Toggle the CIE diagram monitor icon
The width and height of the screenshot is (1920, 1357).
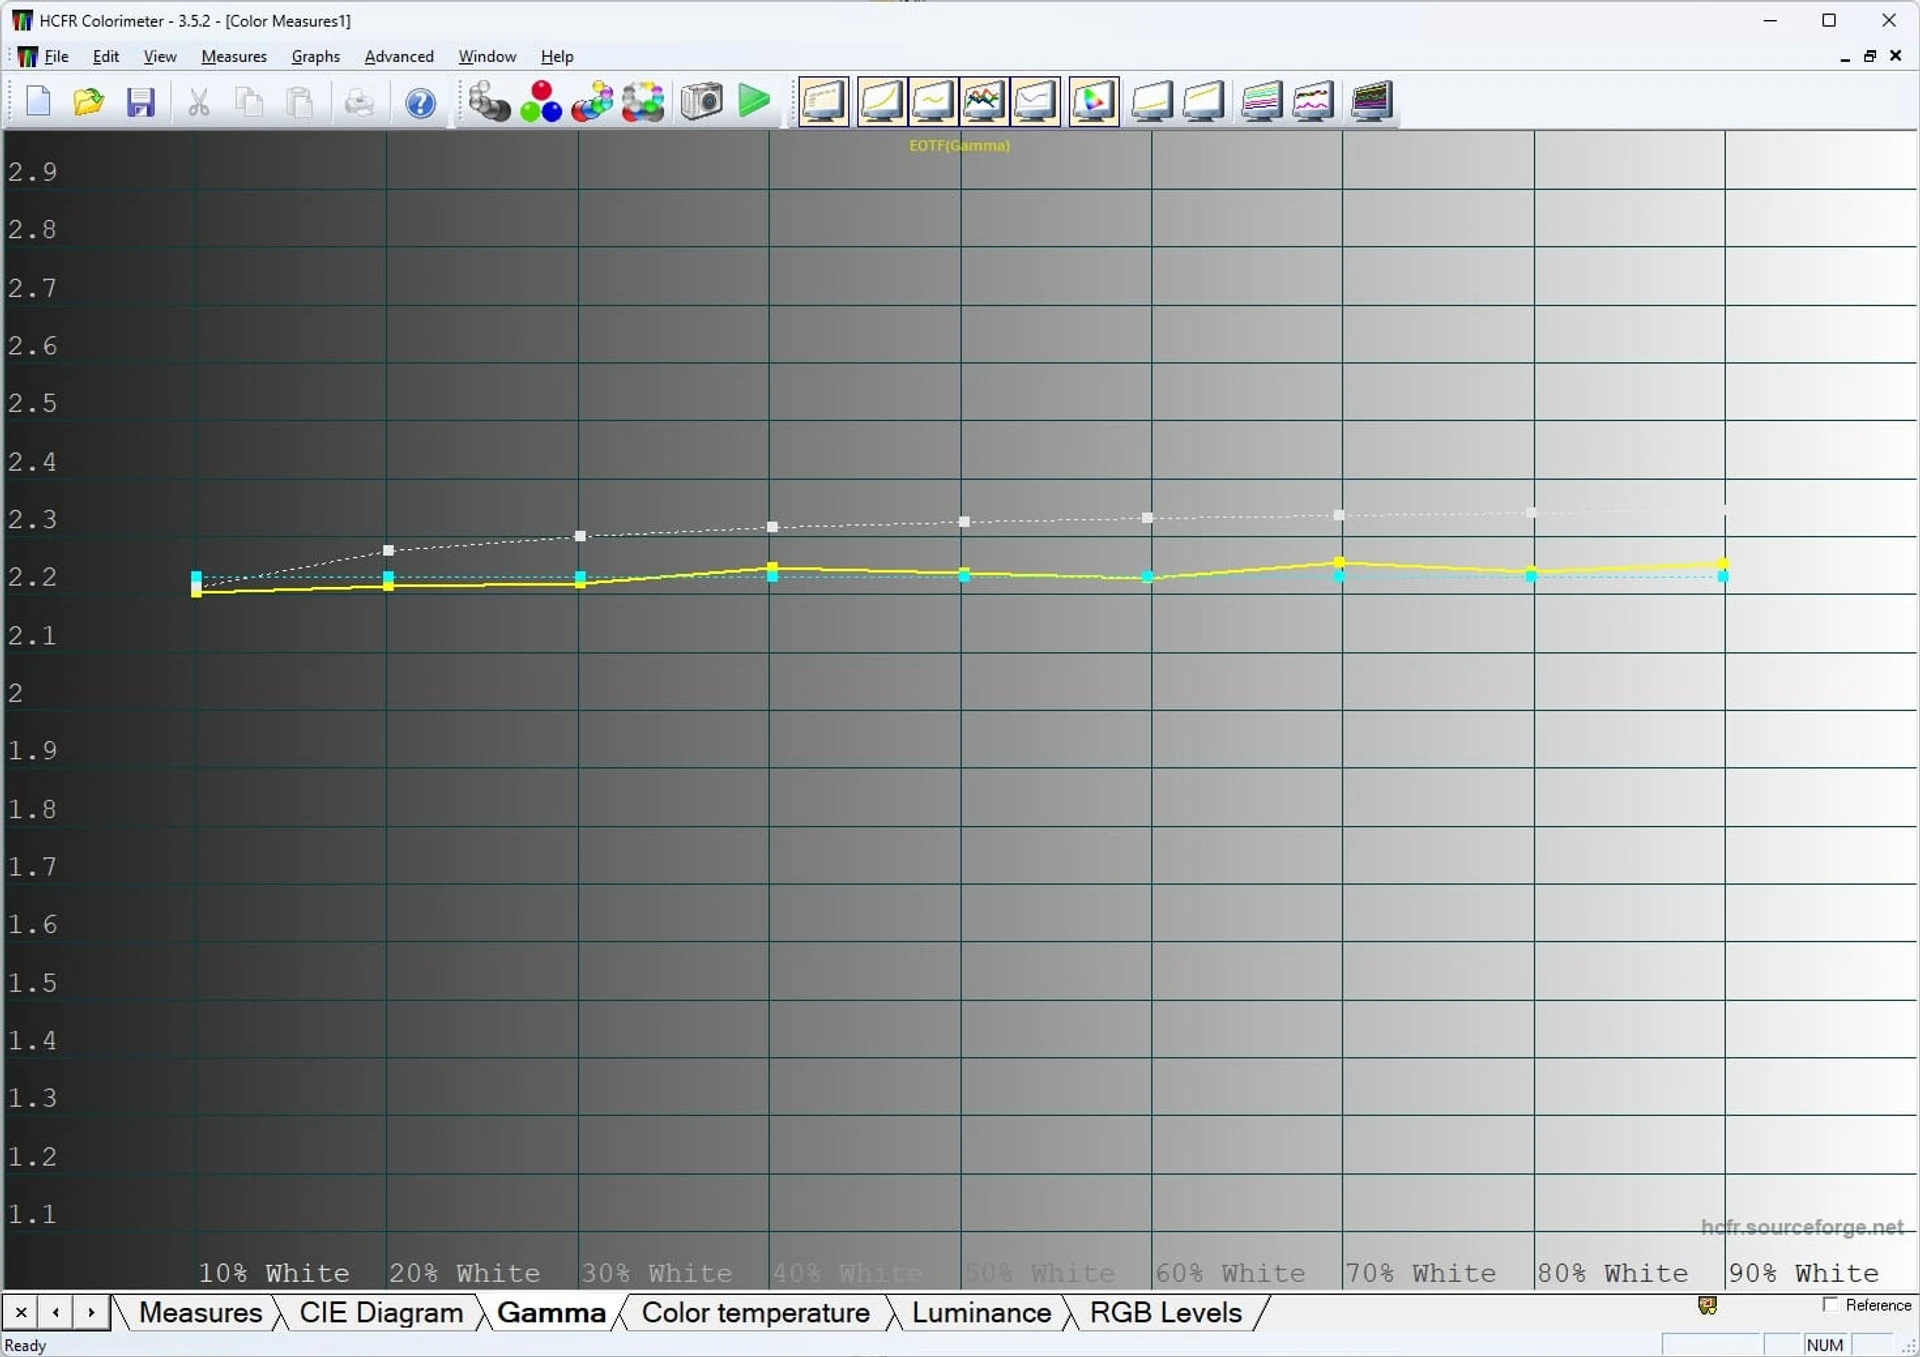[x=1093, y=102]
